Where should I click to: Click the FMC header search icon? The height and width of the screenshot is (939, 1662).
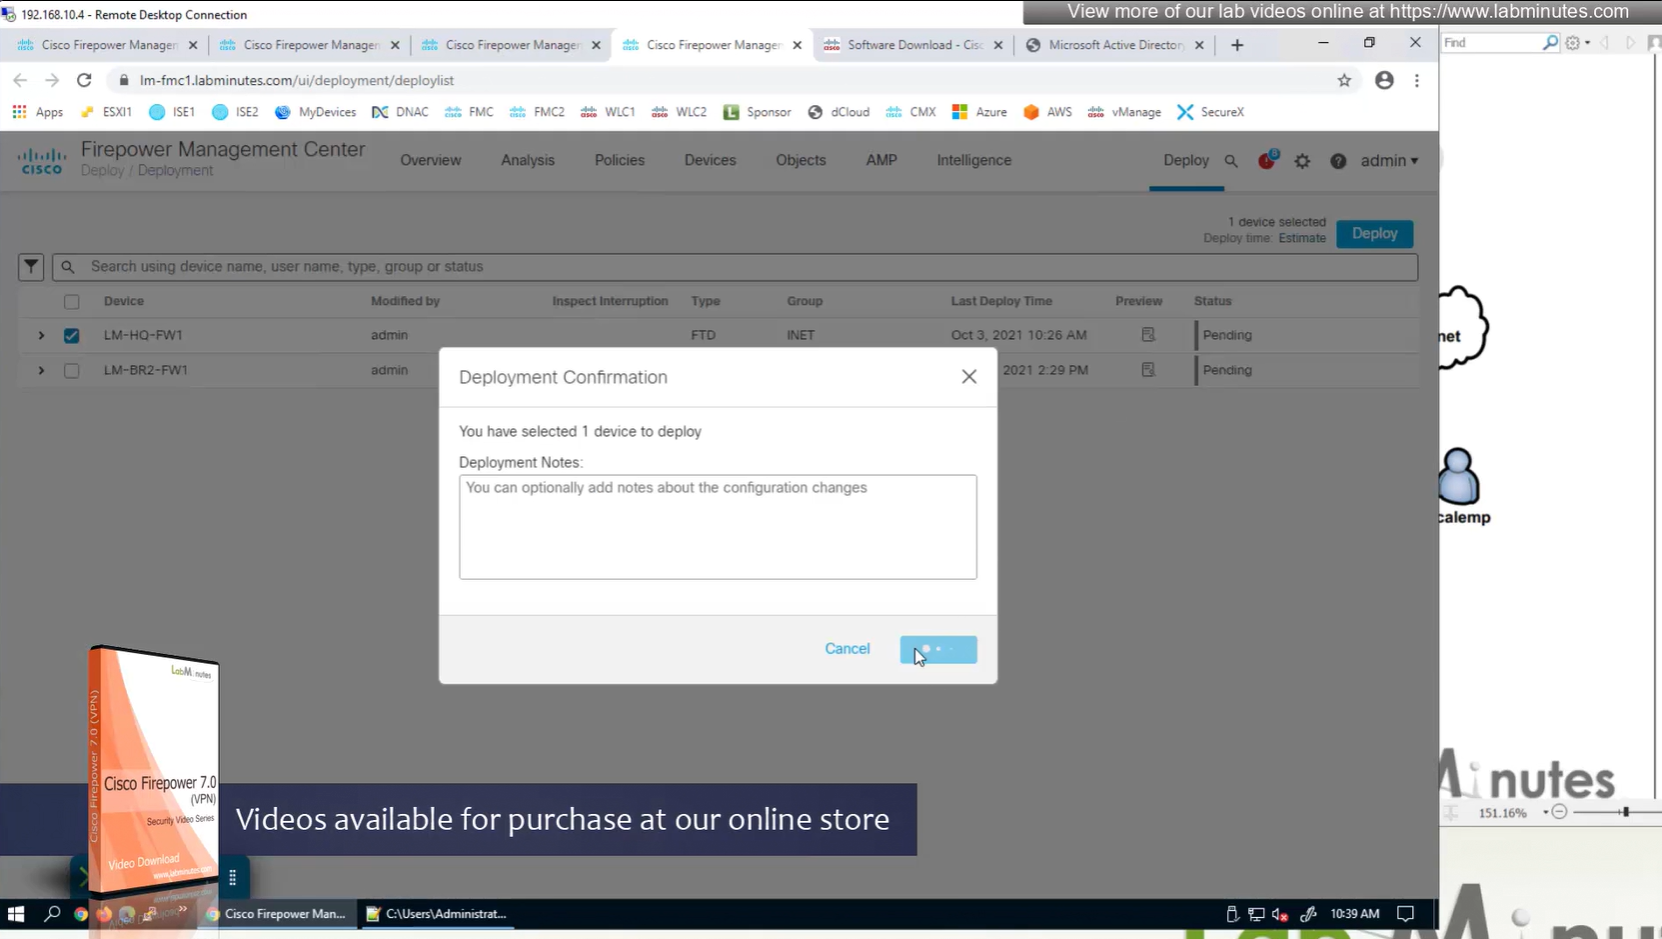point(1231,161)
